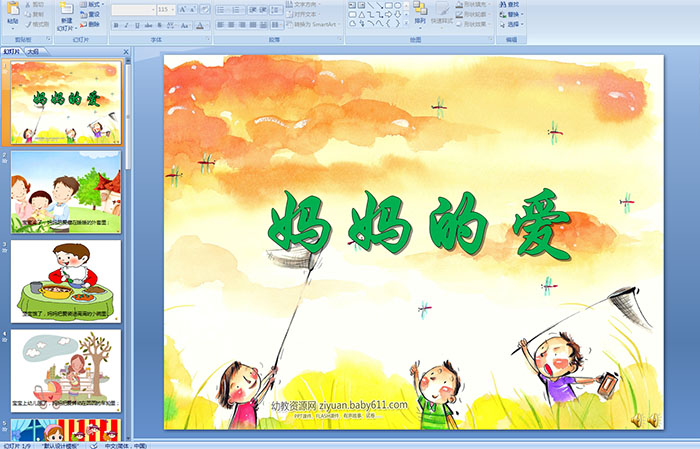700x449 pixels.
Task: Click the Shrink Font icon
Action: 192,9
